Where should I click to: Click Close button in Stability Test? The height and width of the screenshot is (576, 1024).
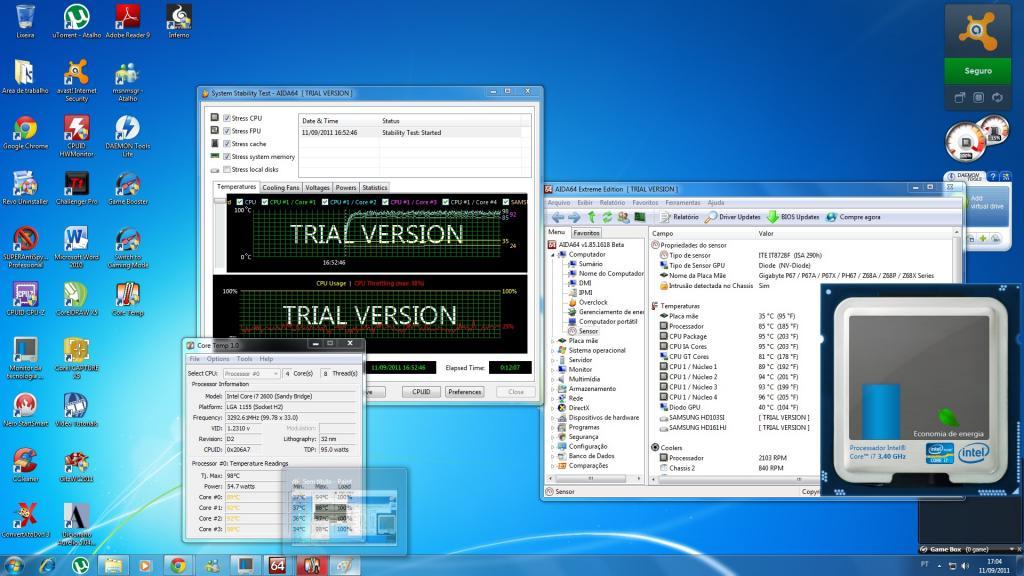tap(515, 392)
